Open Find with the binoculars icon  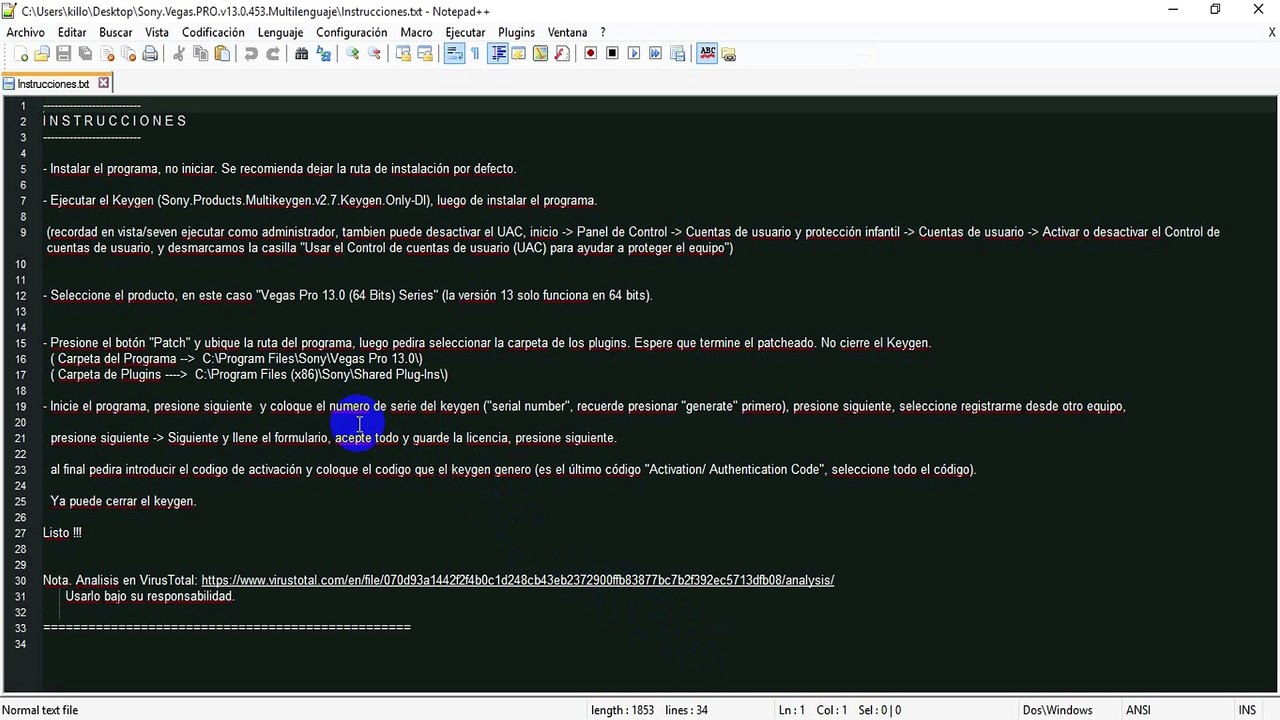(x=301, y=54)
